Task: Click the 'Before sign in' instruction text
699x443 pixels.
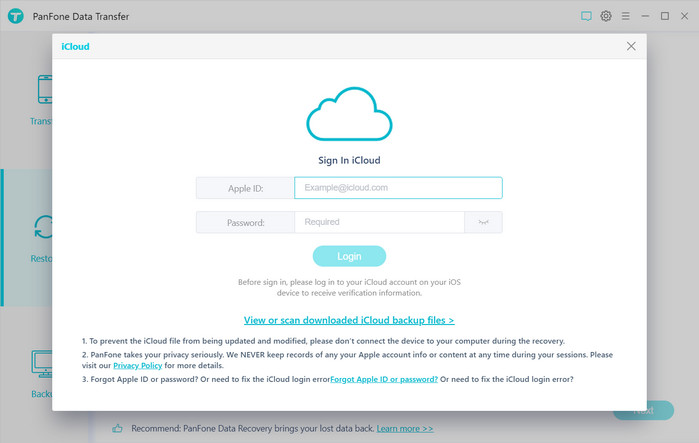Action: click(x=349, y=287)
